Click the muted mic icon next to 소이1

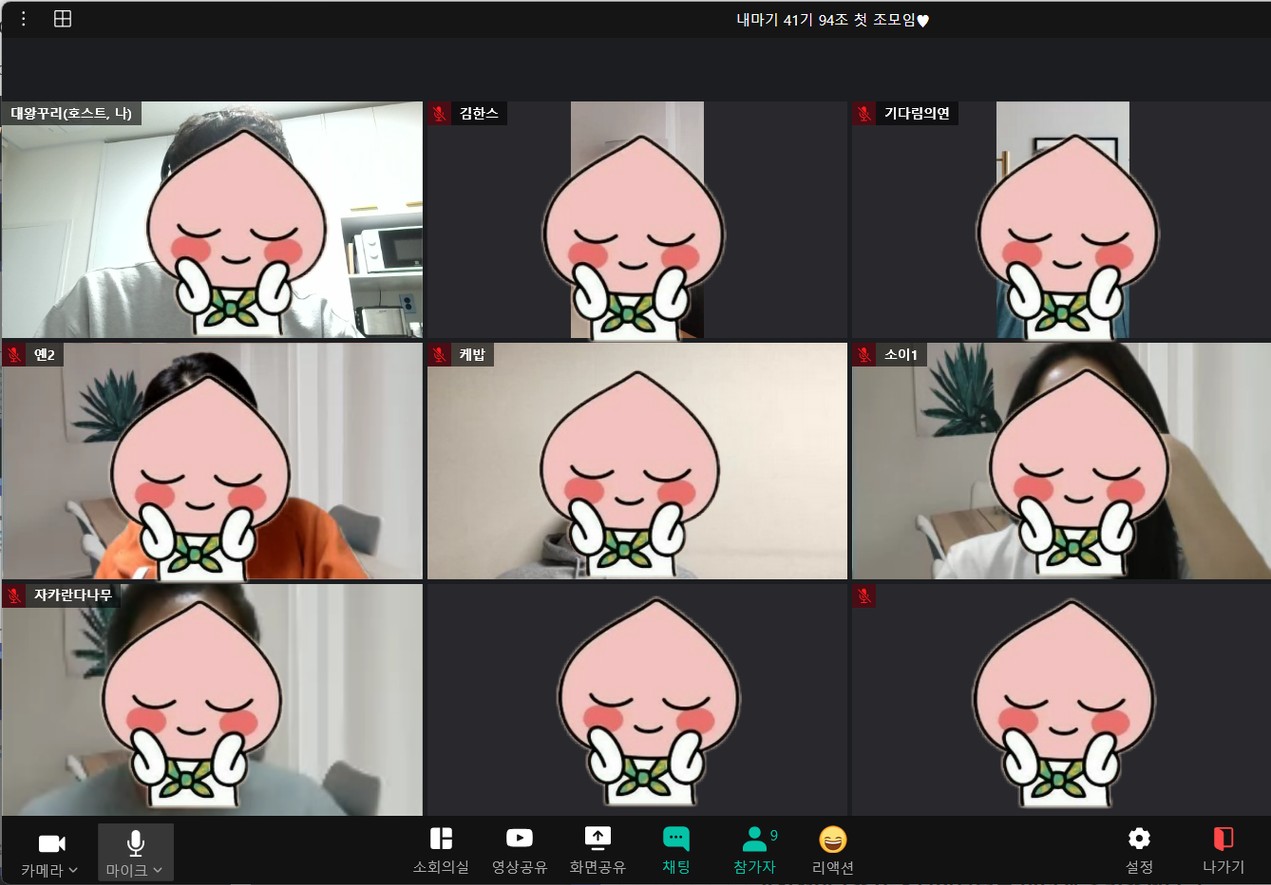coord(864,354)
